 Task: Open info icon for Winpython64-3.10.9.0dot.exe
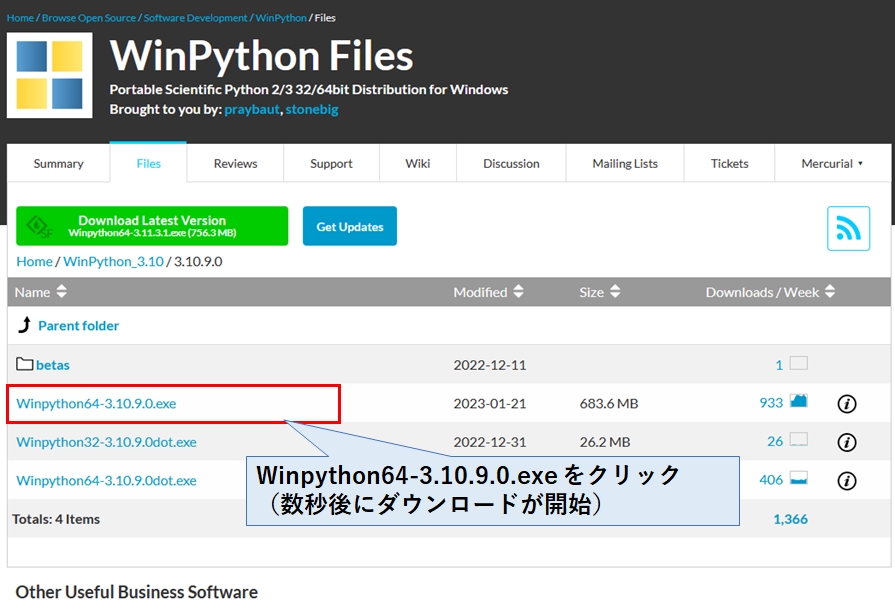[846, 480]
